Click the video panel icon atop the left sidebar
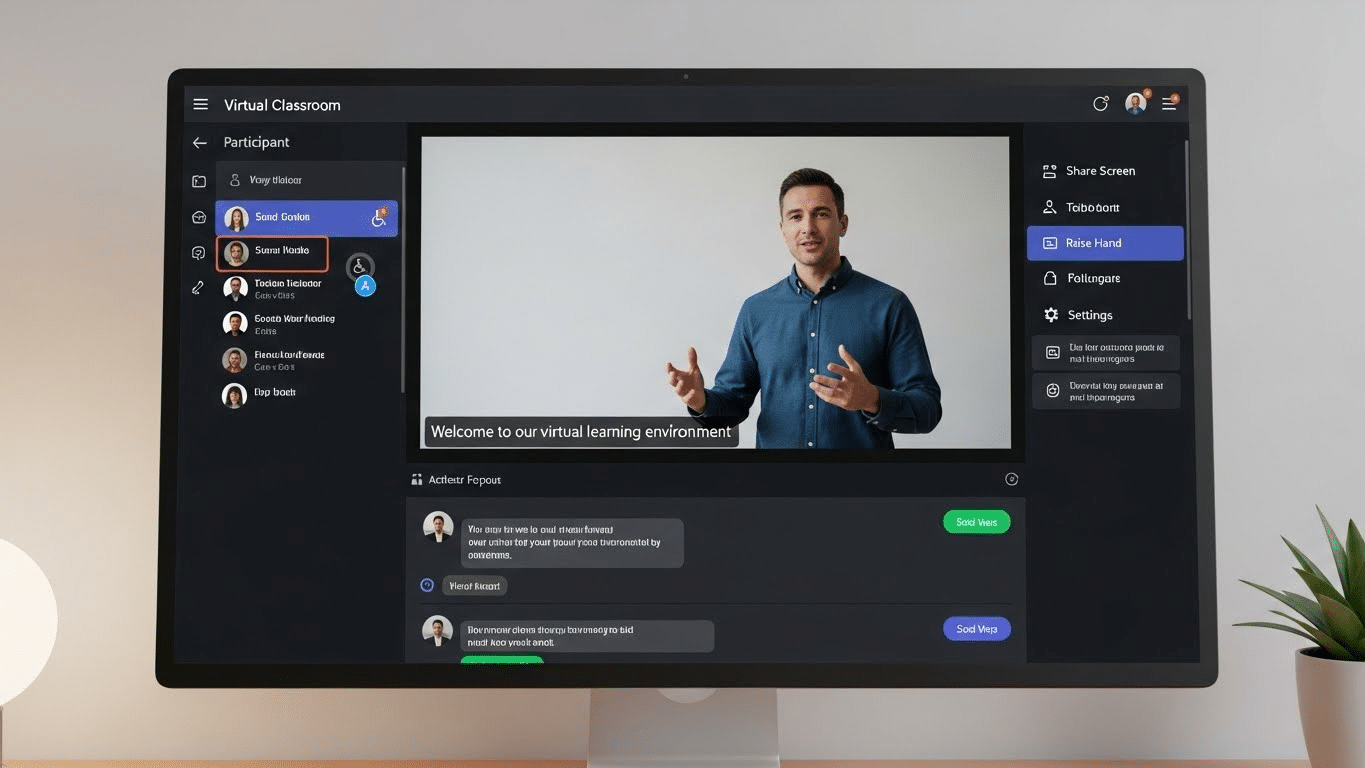This screenshot has height=768, width=1365. point(198,181)
